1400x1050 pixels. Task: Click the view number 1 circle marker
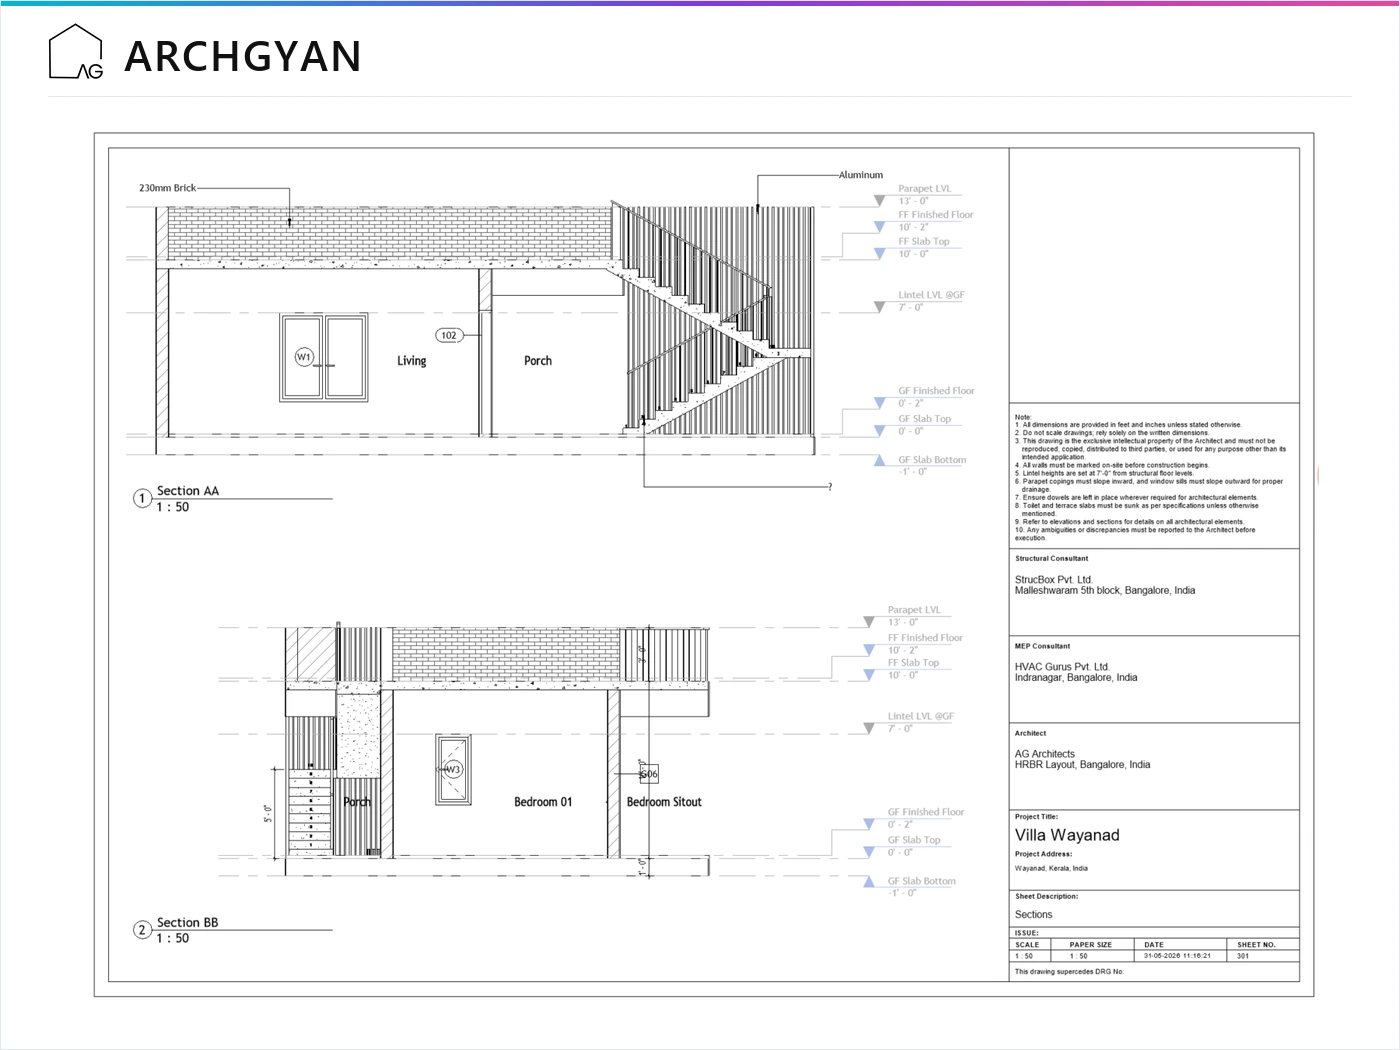143,498
